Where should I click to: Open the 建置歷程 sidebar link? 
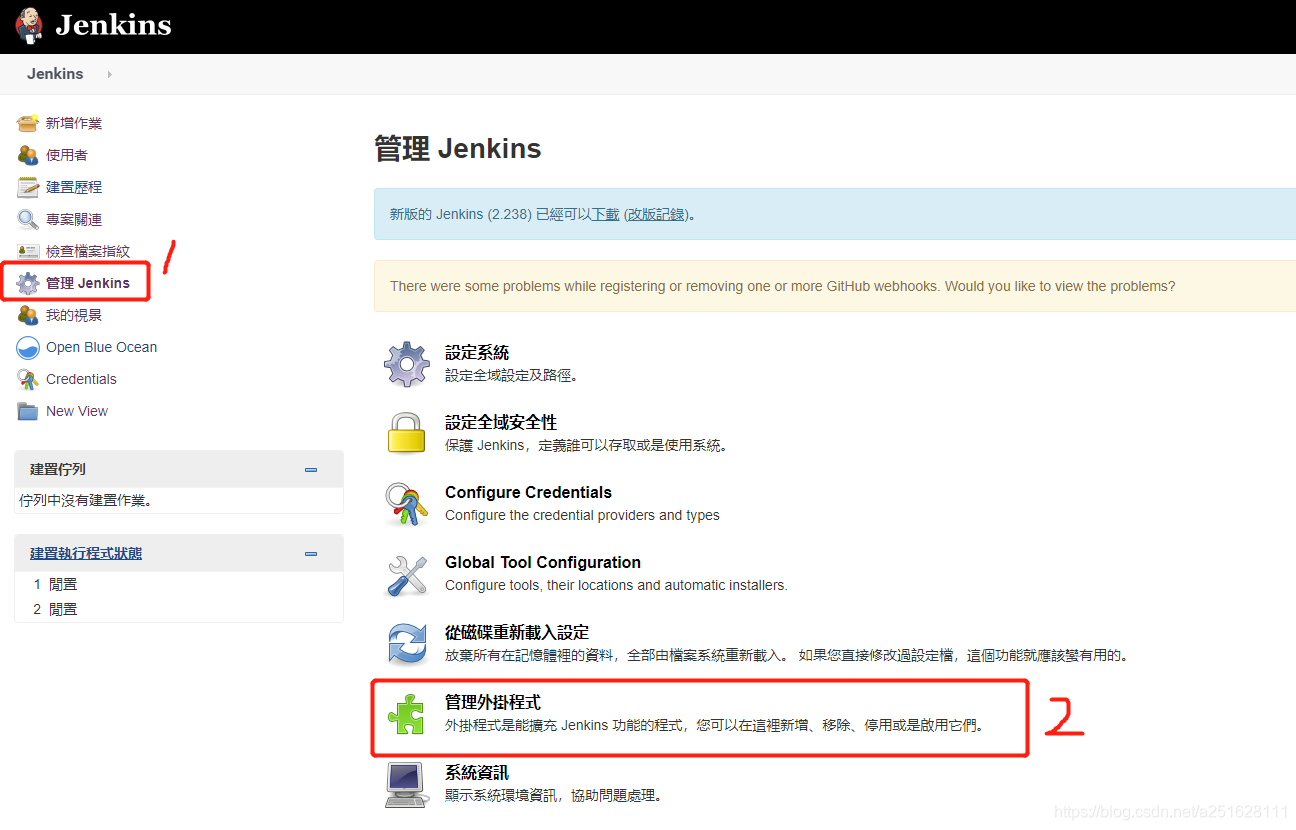point(74,187)
